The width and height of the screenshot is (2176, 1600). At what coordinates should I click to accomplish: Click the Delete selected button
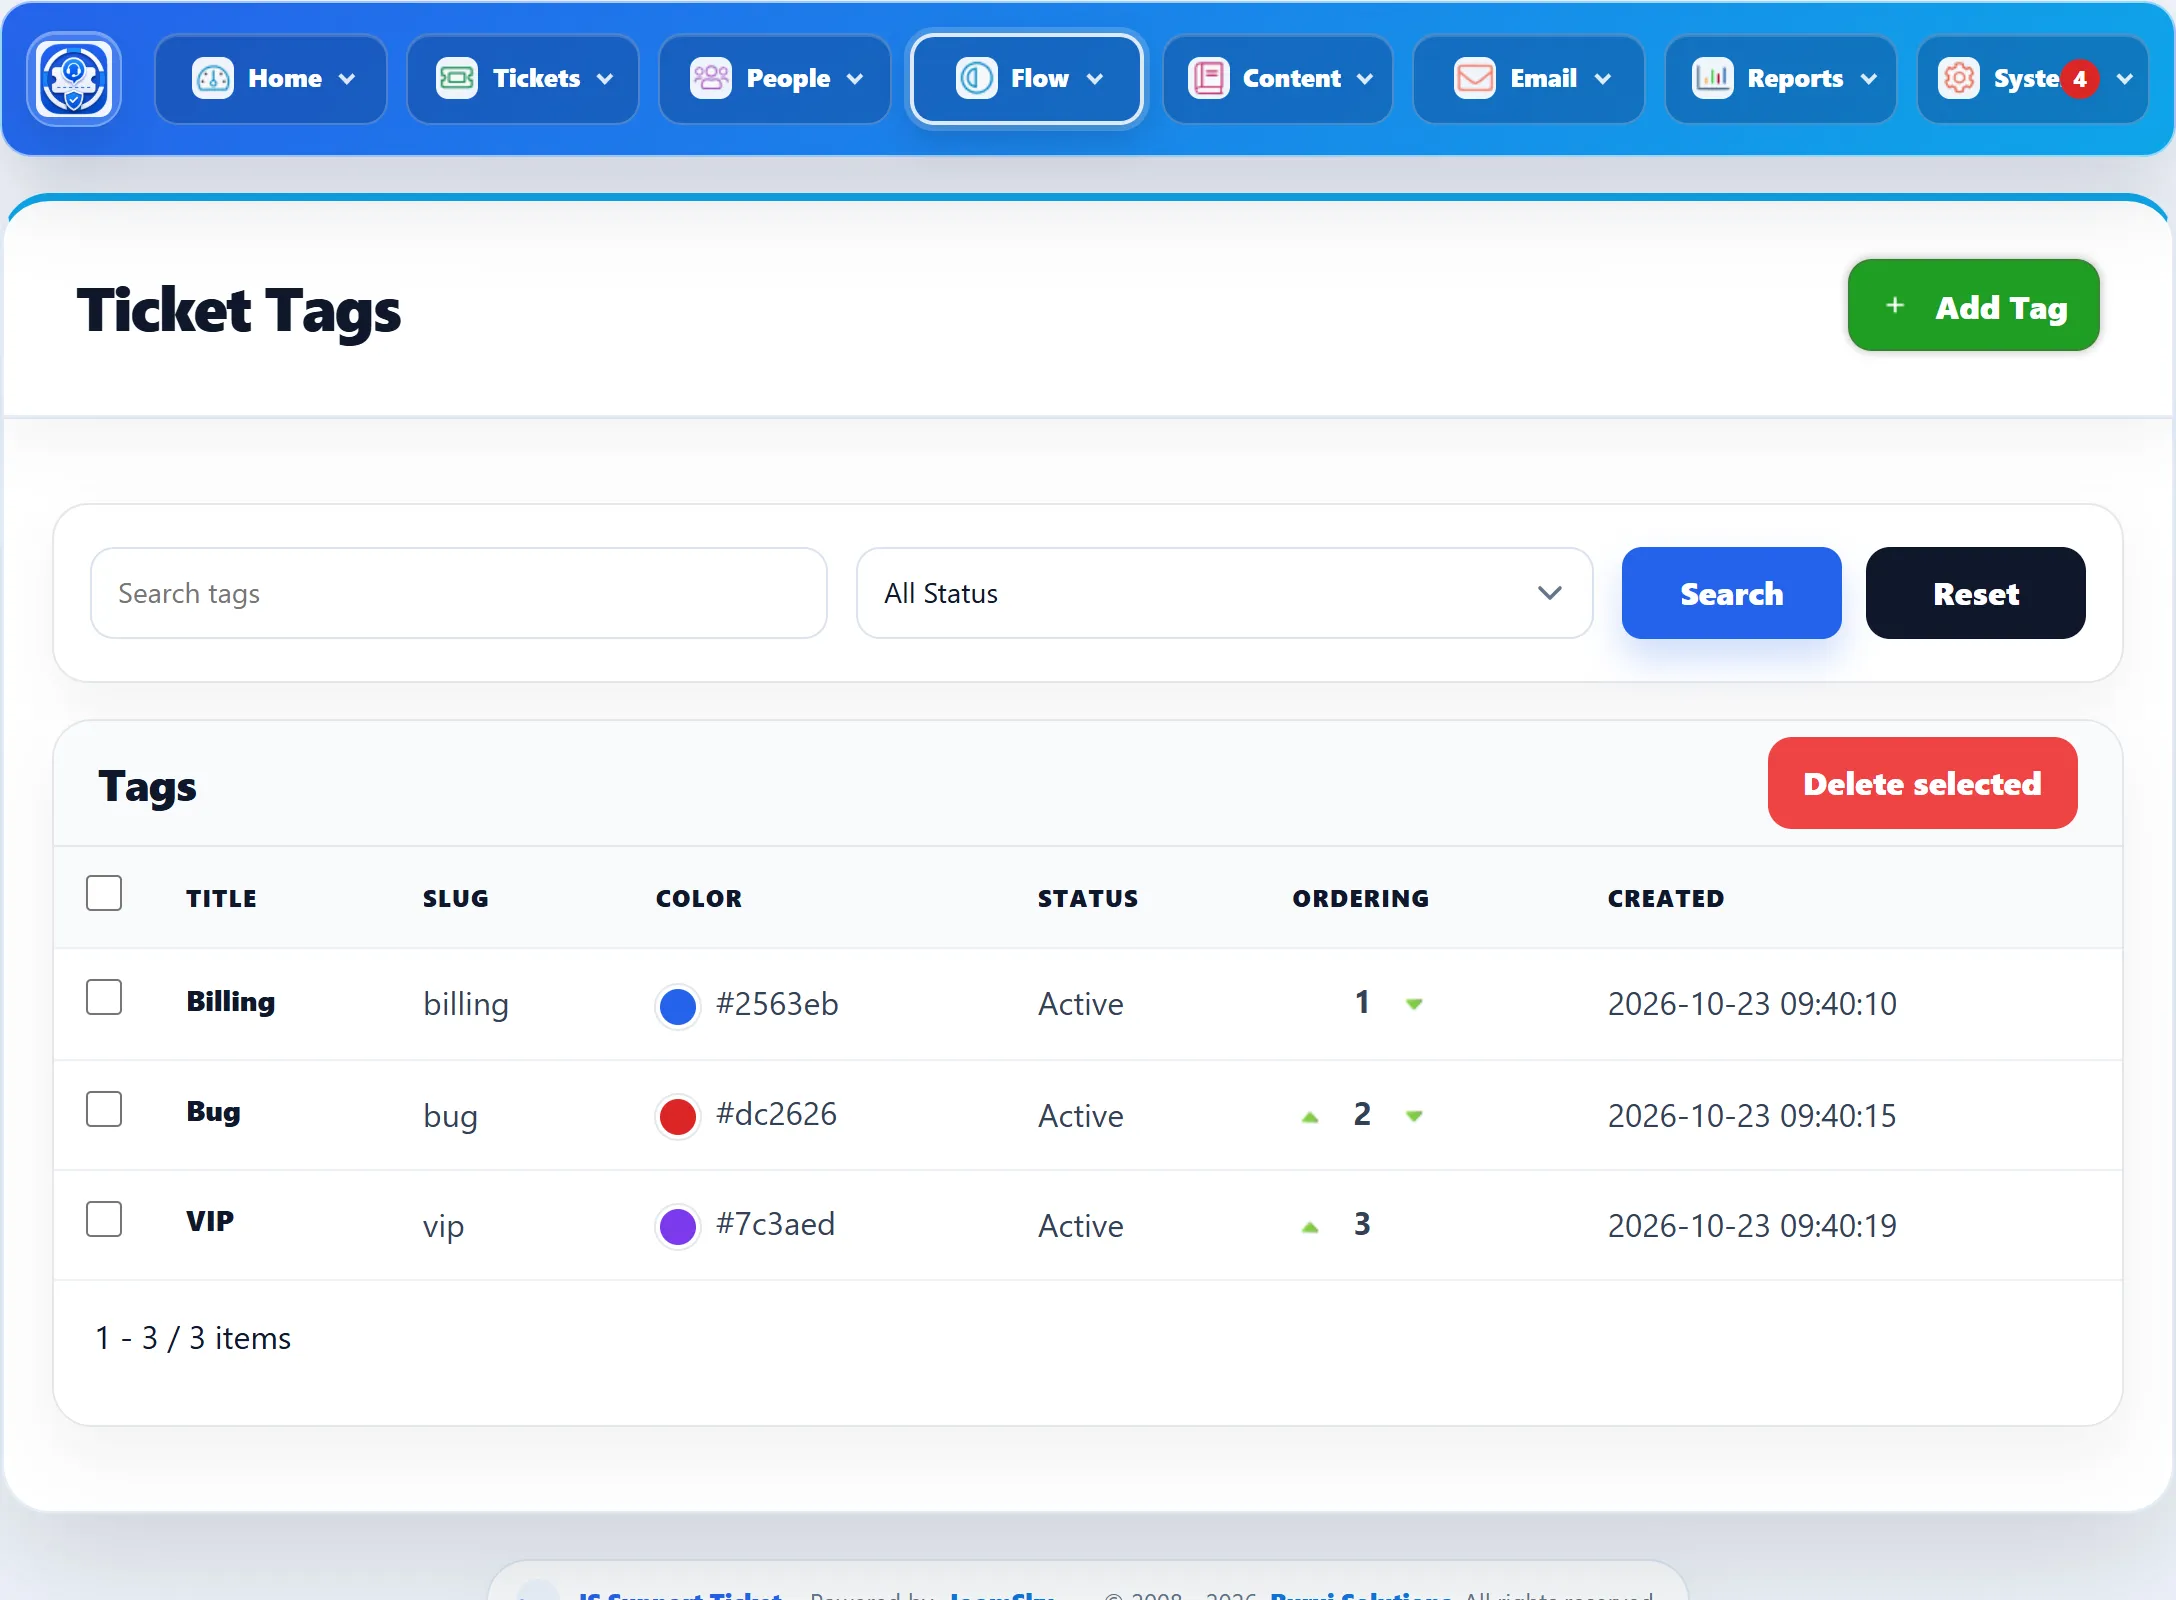click(1922, 783)
